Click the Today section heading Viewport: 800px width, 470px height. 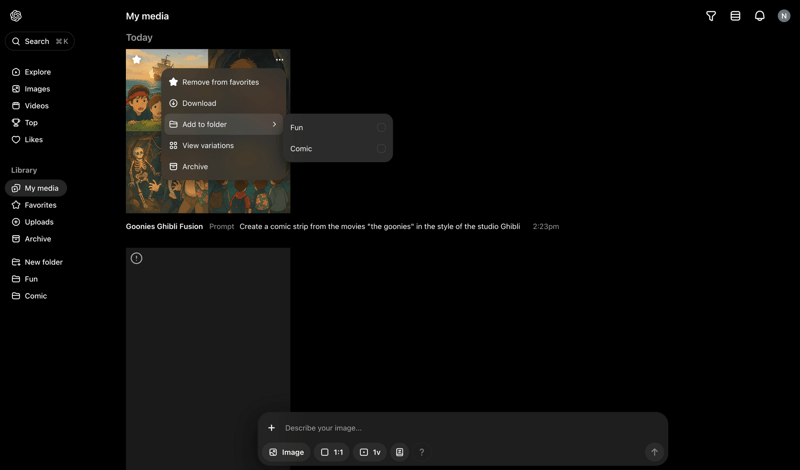point(139,37)
